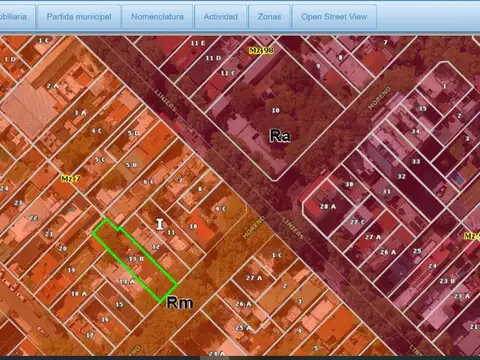Click parcel 4 C
This screenshot has height=360, width=480.
pyautogui.click(x=97, y=131)
